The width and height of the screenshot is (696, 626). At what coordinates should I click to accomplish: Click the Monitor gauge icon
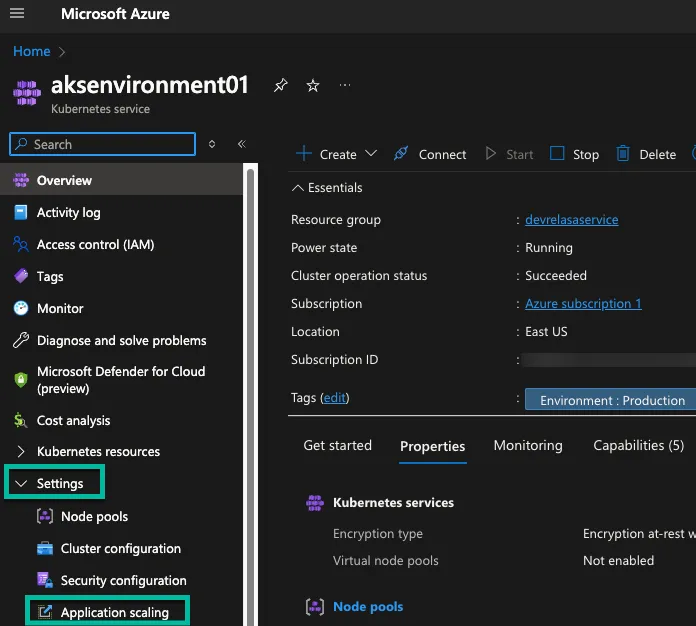tap(20, 308)
